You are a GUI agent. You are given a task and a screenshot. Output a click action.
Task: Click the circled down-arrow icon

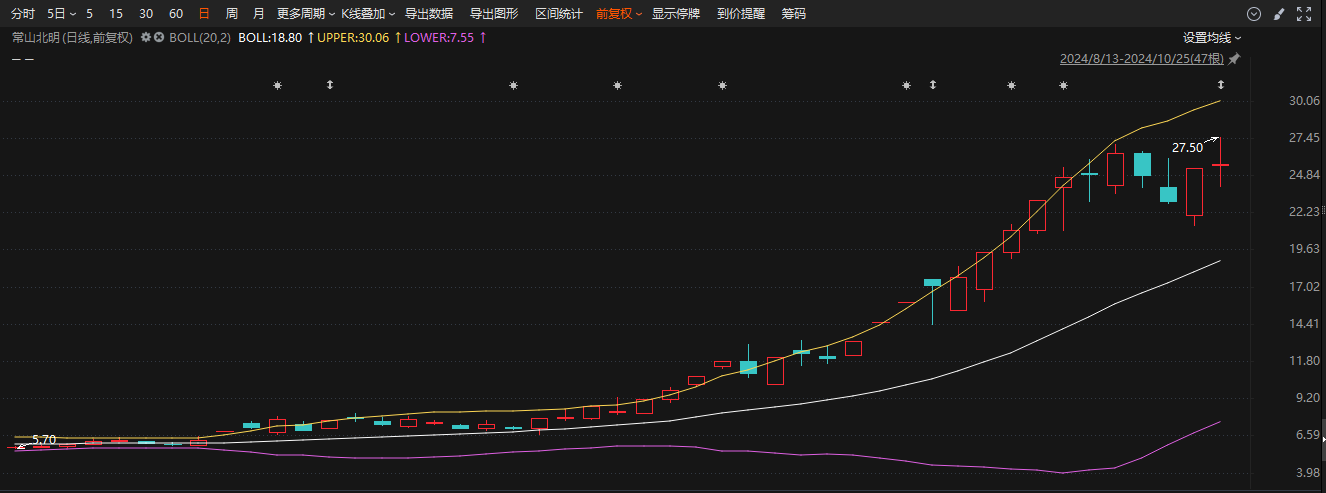point(1253,14)
